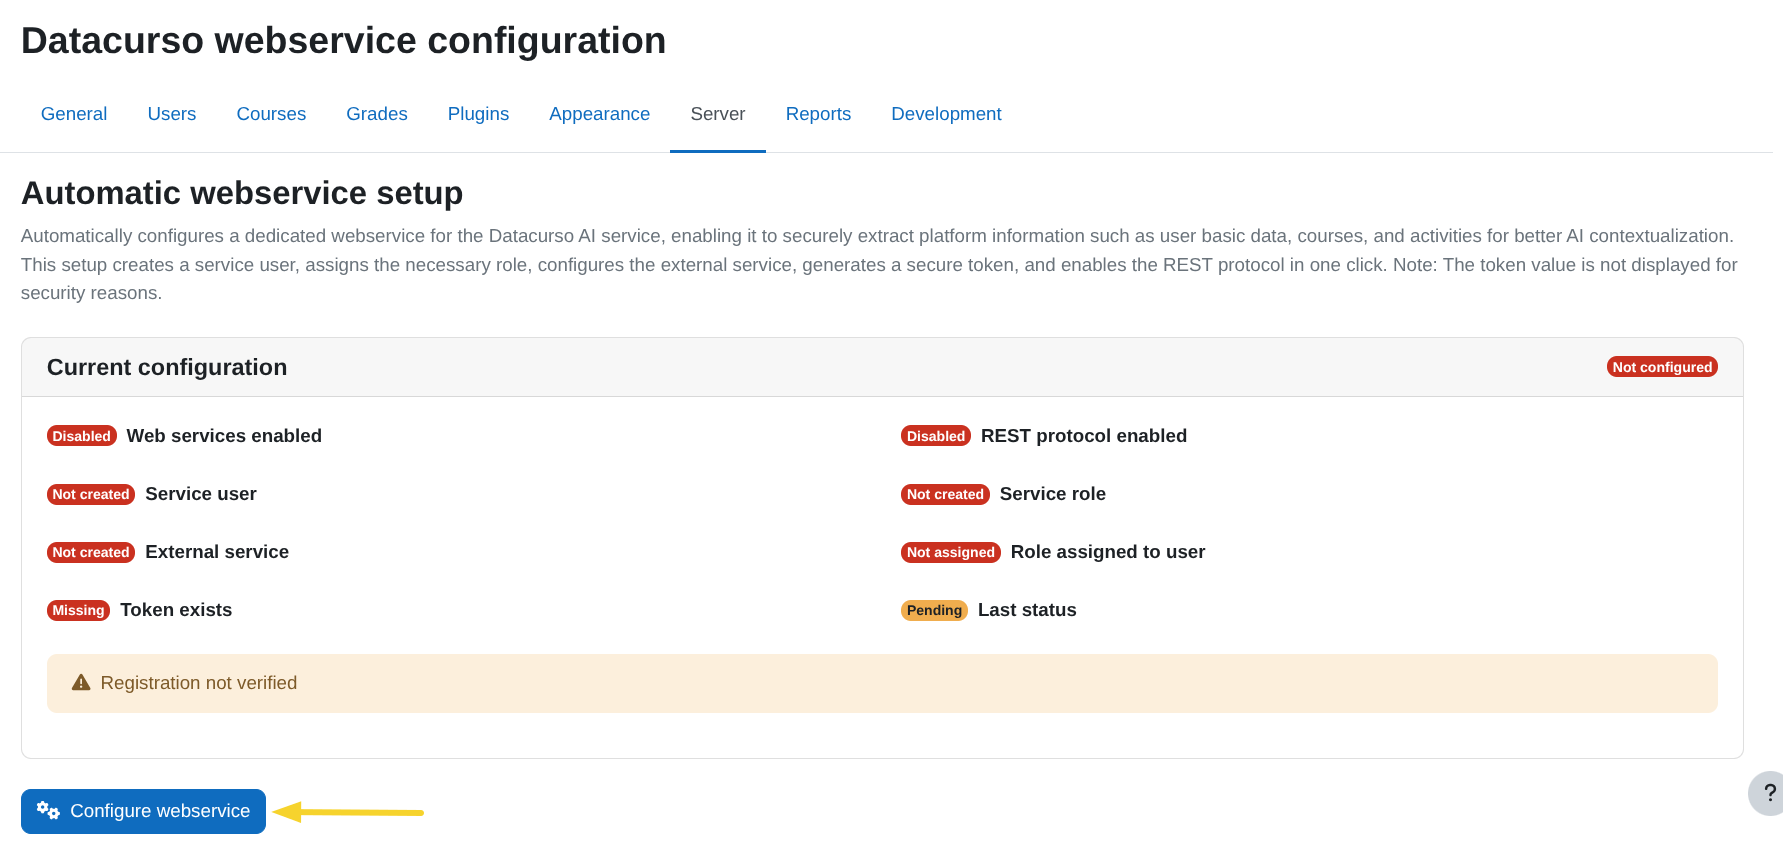
Task: Click the Missing badge beside Token exists
Action: [x=78, y=610]
